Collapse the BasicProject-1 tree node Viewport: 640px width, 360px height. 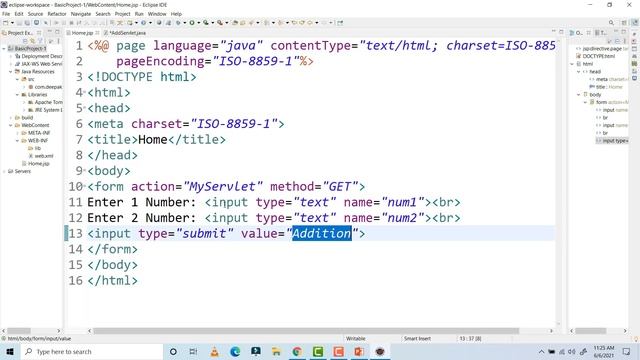click(4, 49)
